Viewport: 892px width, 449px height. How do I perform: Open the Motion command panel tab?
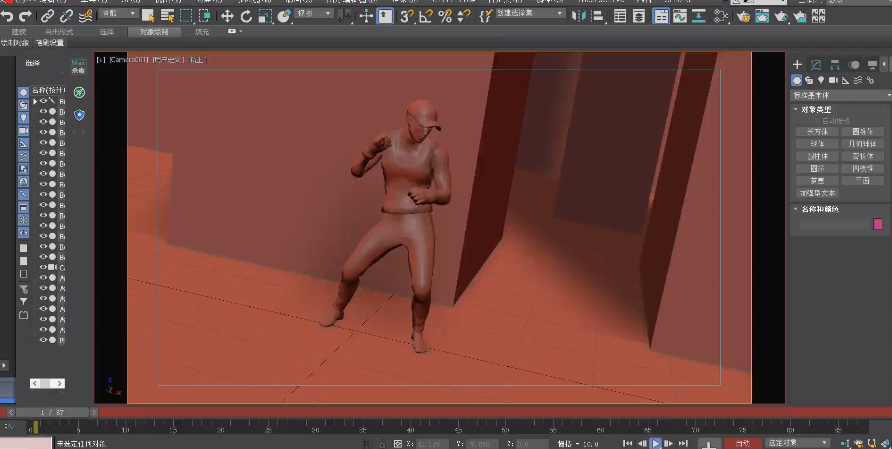[x=853, y=64]
